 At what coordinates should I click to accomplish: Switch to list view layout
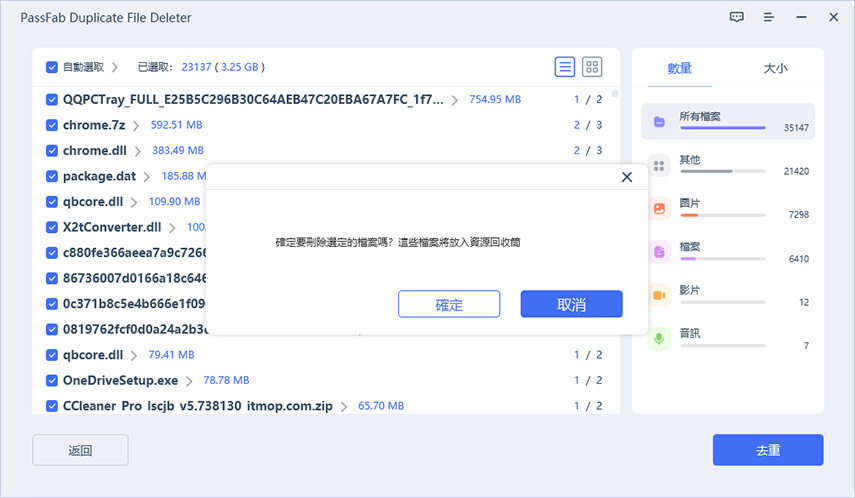pos(565,67)
